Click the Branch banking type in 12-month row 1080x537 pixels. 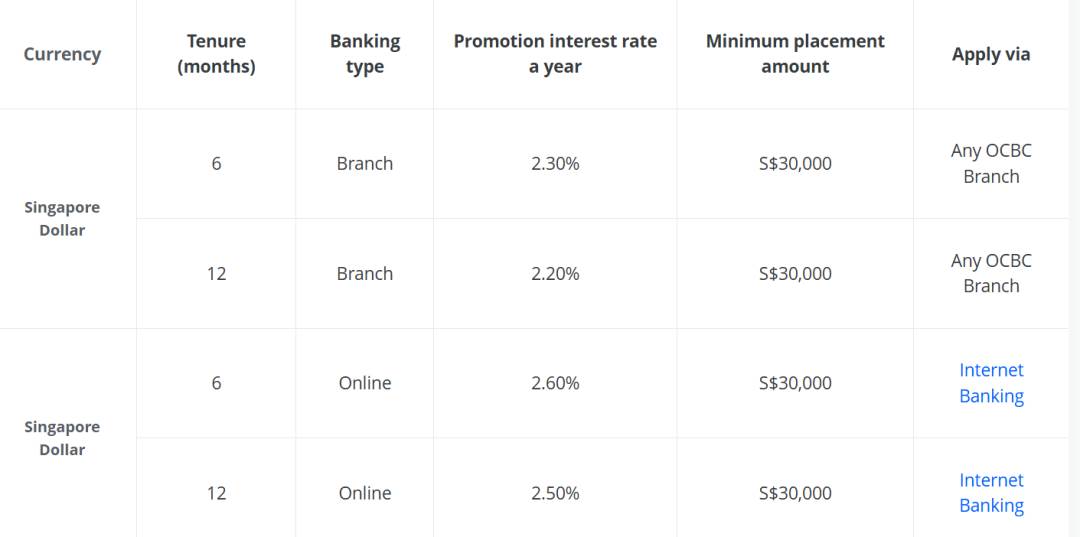pos(365,273)
